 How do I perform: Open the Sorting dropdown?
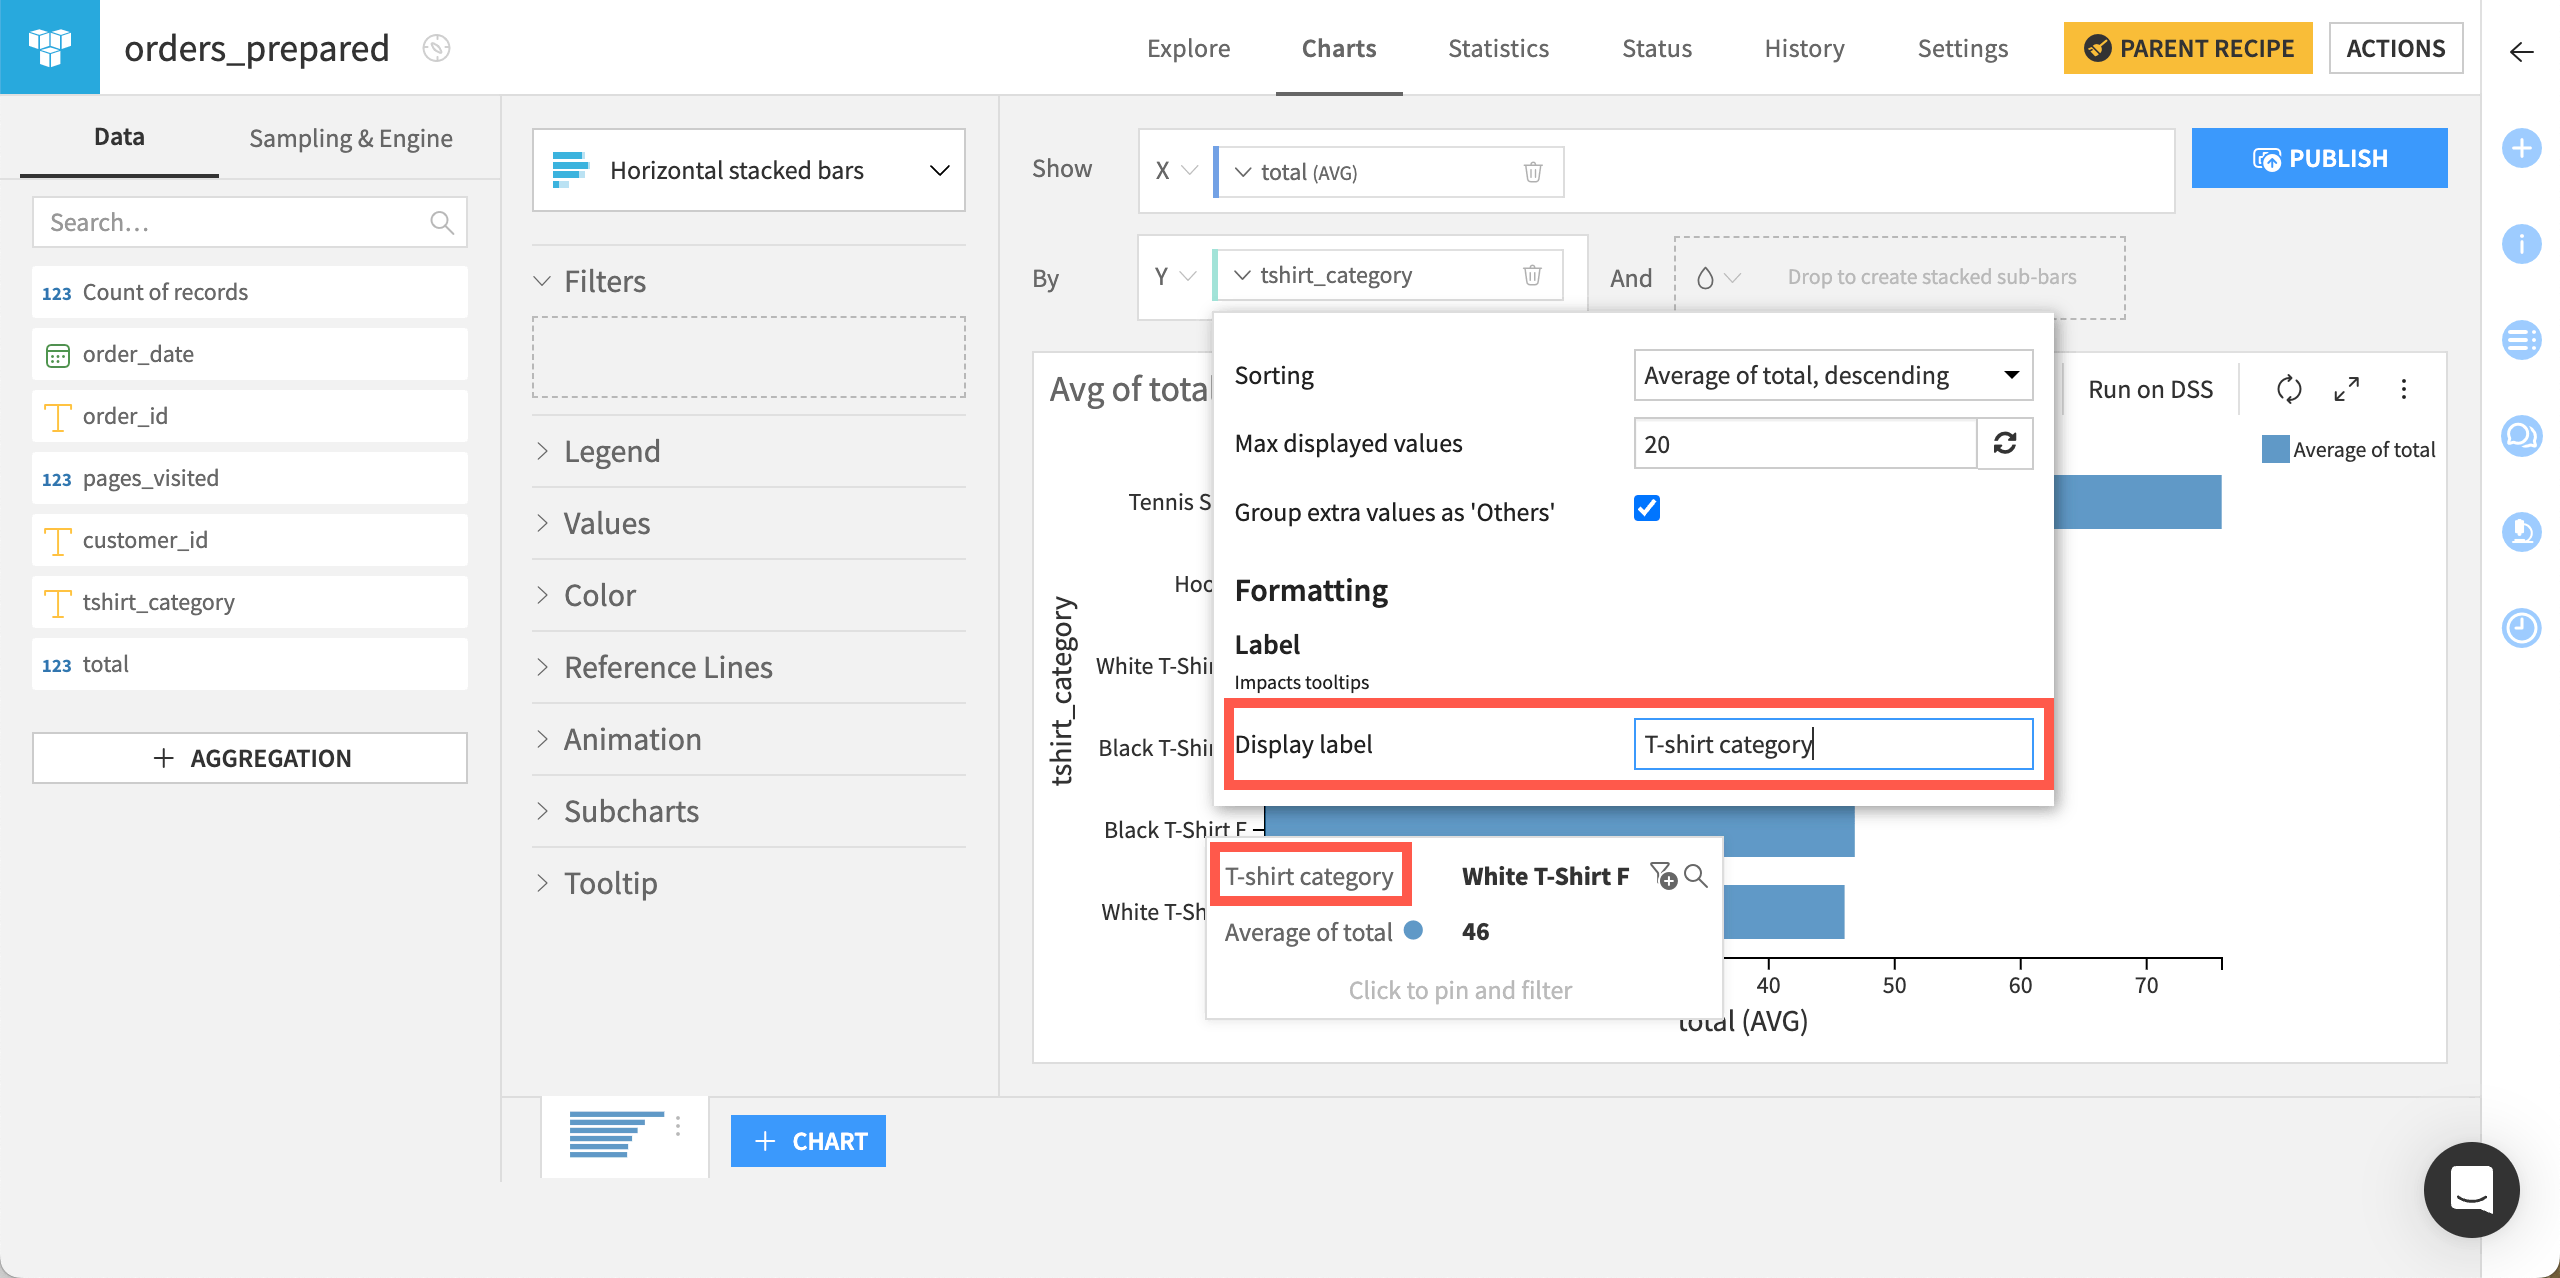point(1833,374)
